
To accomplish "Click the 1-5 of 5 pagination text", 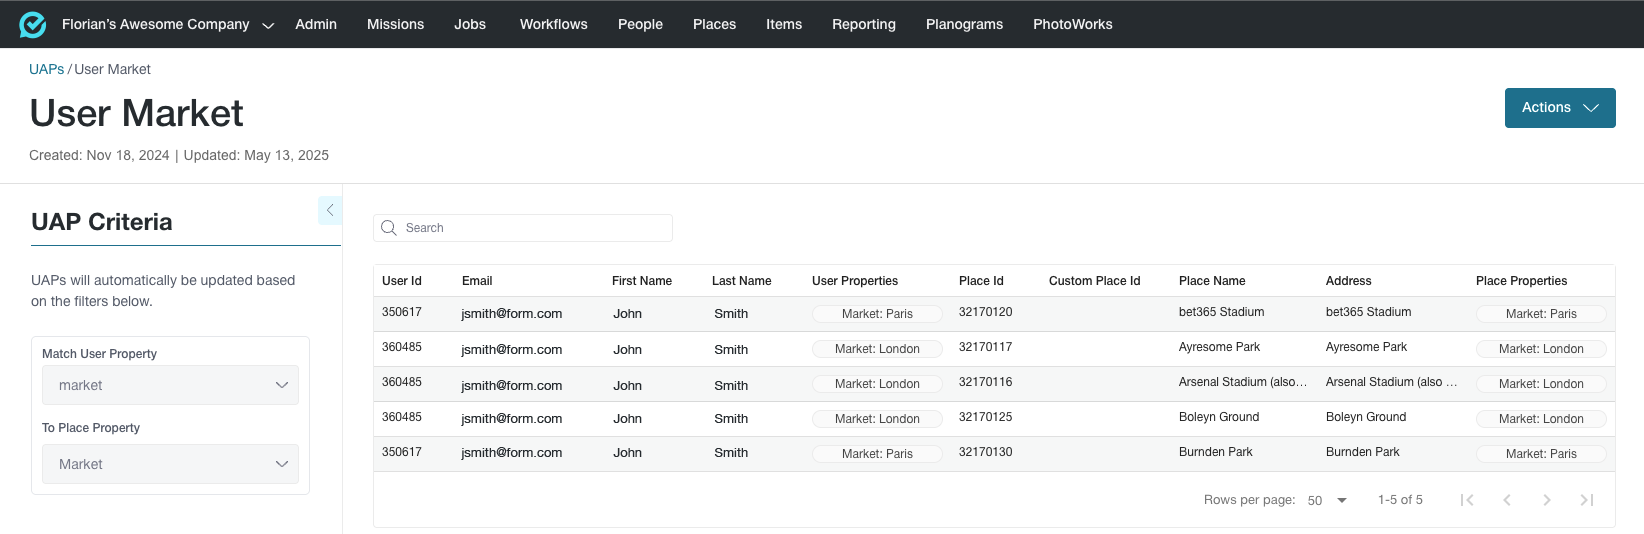I will 1400,500.
